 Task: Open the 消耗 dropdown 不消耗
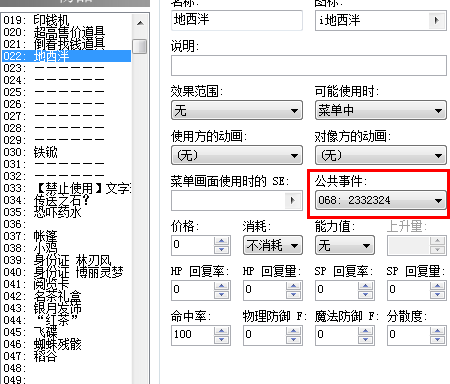(273, 245)
